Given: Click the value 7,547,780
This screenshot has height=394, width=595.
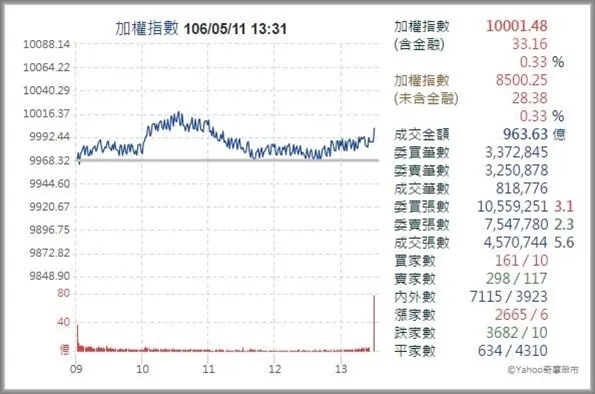Looking at the screenshot, I should 516,225.
